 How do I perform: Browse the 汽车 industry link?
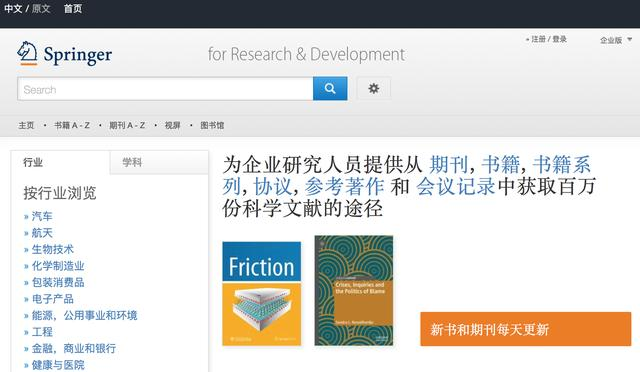pyautogui.click(x=42, y=216)
